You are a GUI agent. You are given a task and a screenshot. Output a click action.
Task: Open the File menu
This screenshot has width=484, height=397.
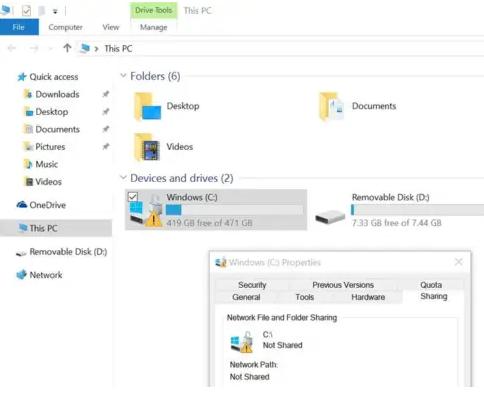coord(19,27)
